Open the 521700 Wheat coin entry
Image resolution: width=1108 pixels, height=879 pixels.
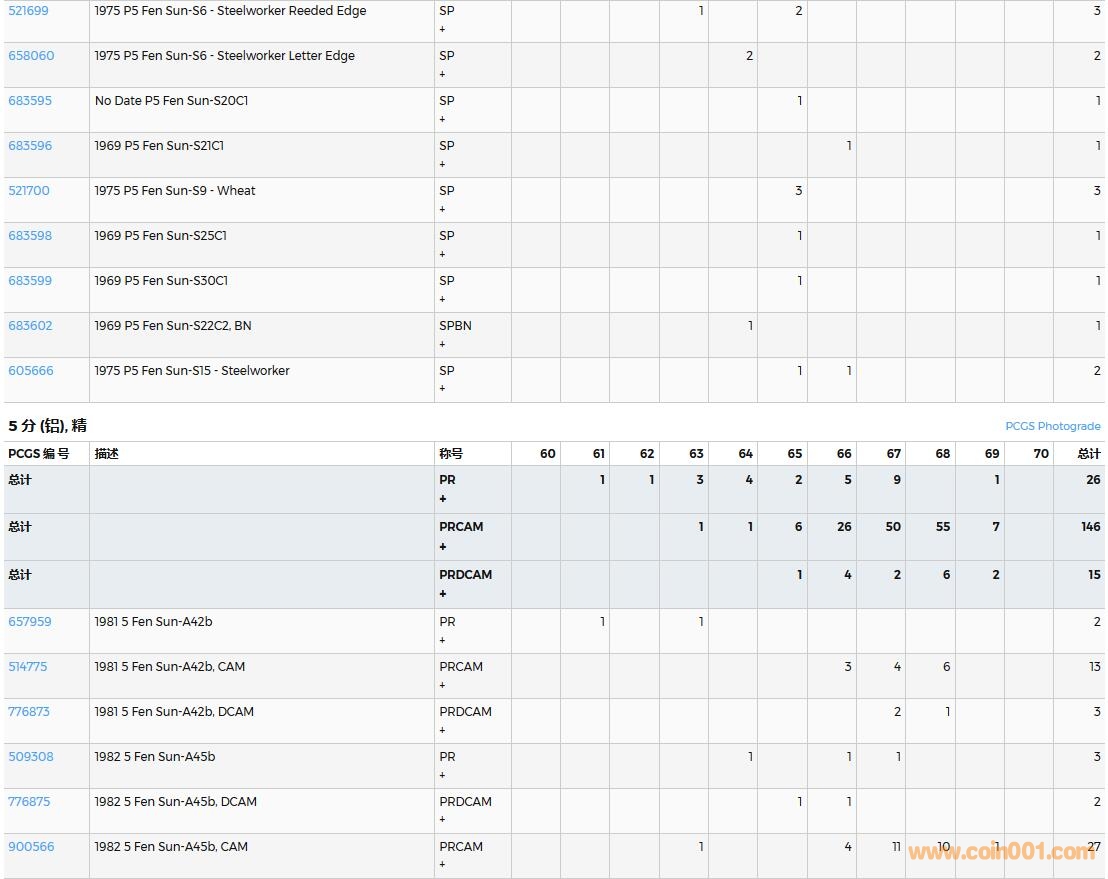tap(29, 191)
